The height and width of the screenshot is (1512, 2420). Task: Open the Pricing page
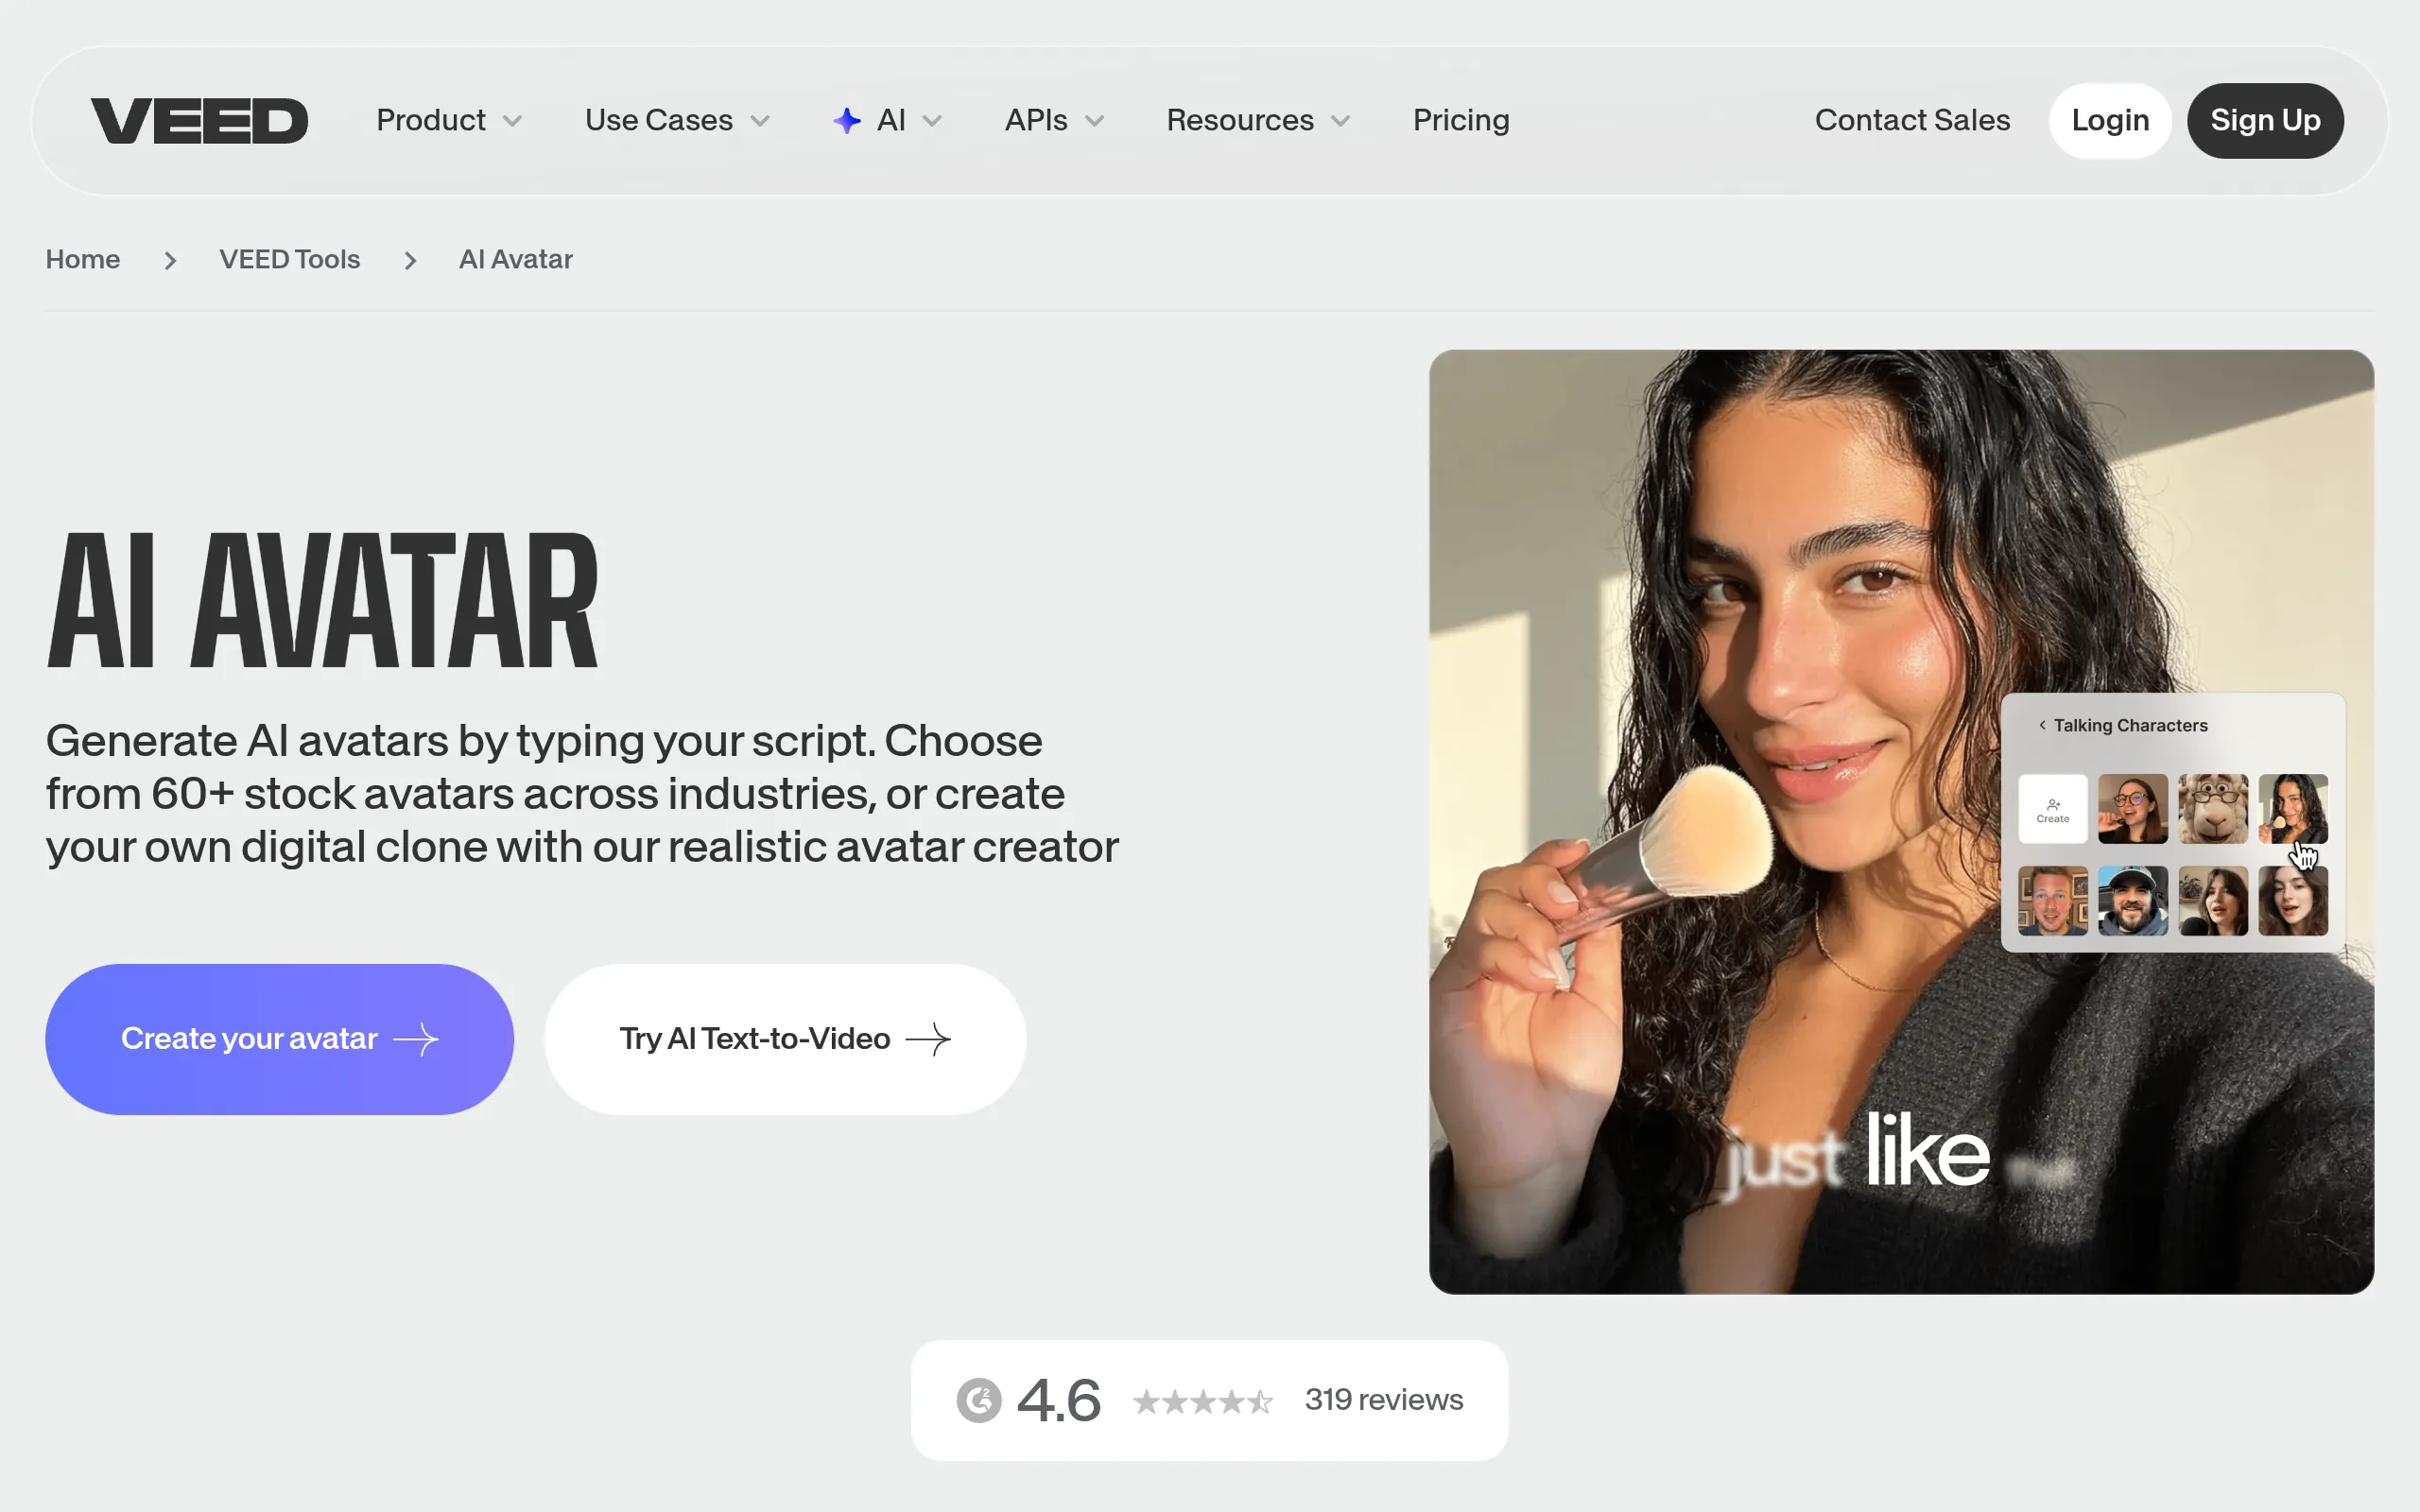pos(1461,121)
